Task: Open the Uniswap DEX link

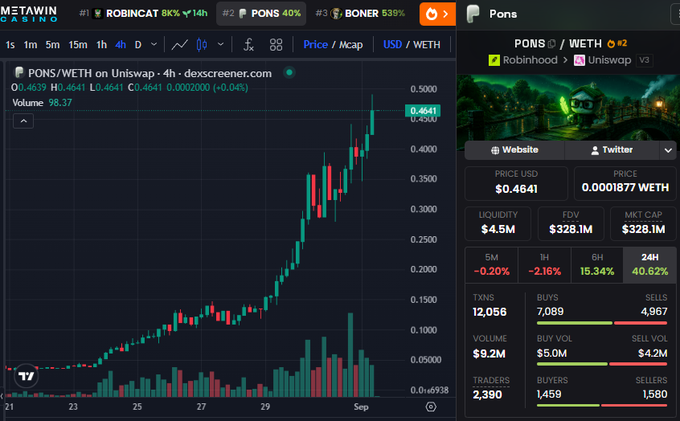Action: coord(602,60)
